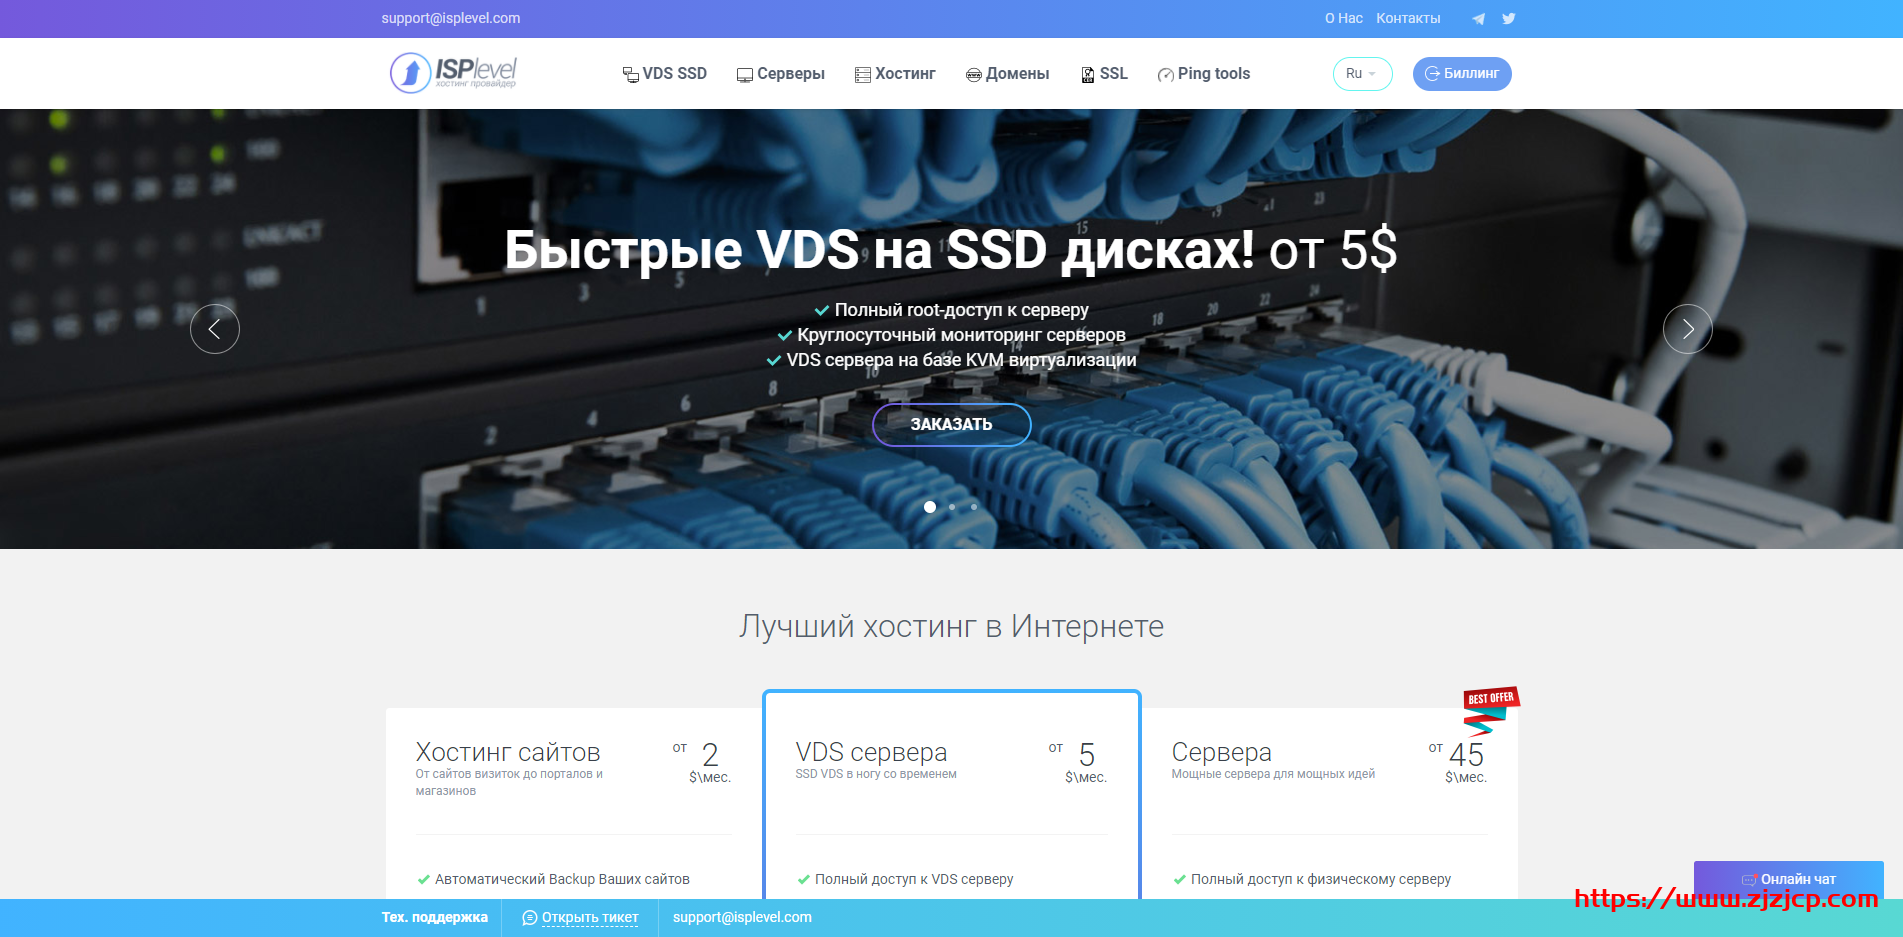Select the first slider dot

(930, 507)
